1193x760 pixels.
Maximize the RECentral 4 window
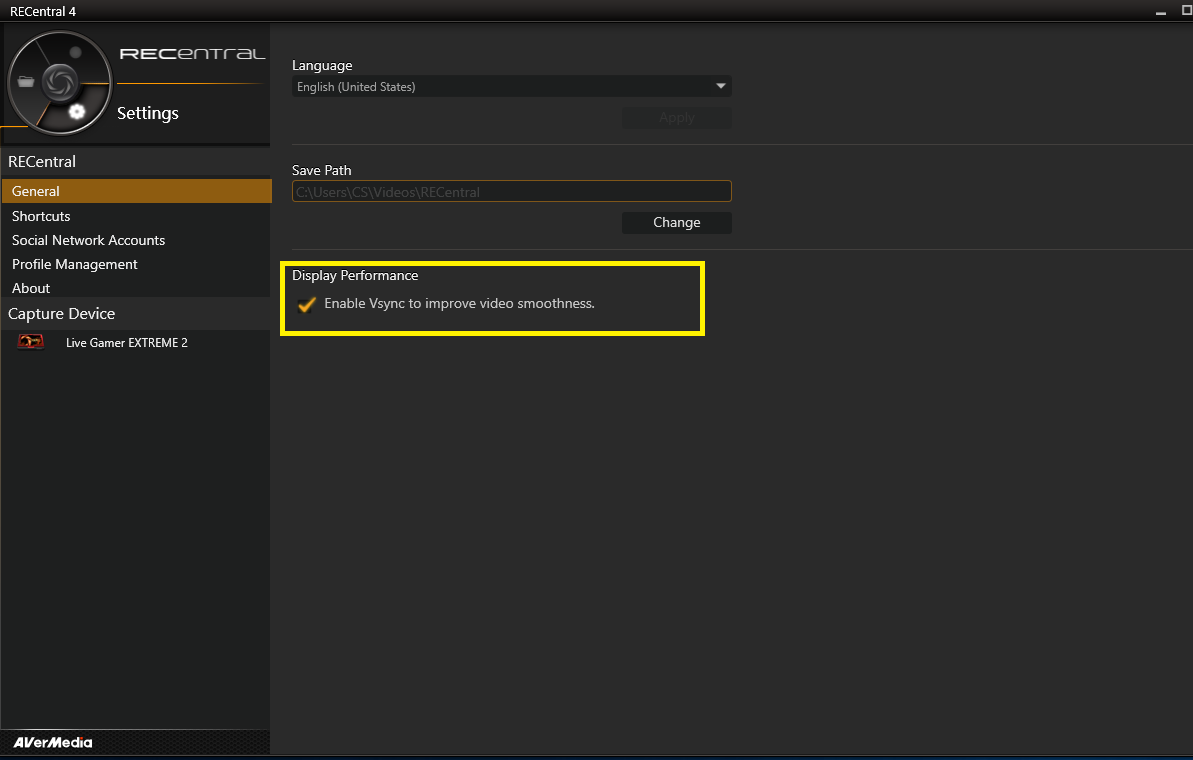[1187, 11]
